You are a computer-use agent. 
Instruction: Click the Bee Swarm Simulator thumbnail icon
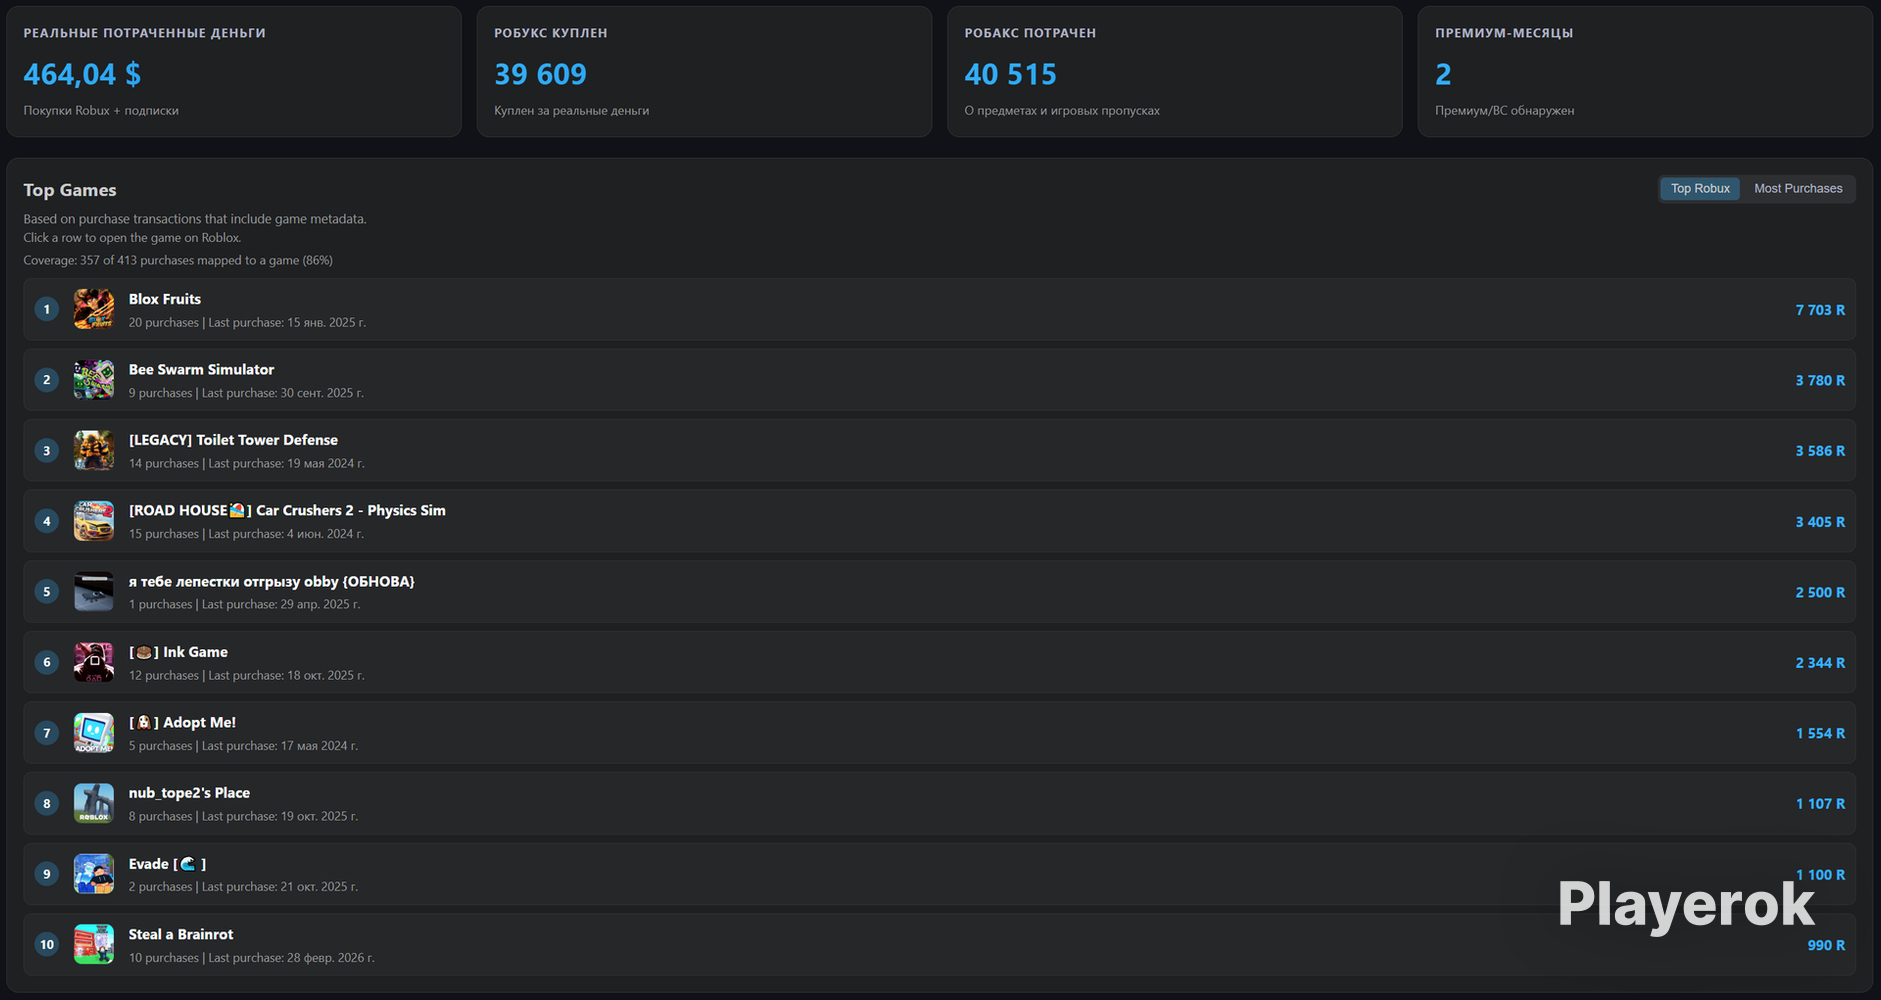(x=94, y=380)
